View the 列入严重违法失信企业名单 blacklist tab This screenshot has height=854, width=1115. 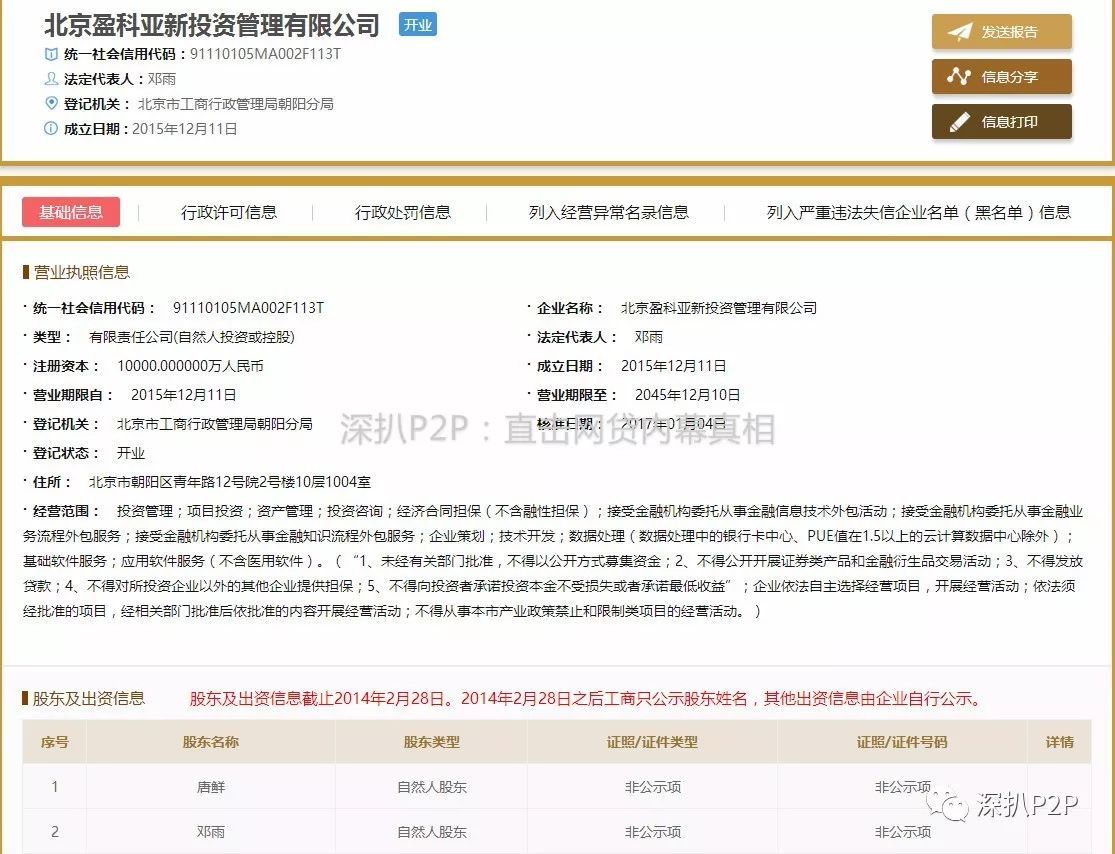(x=918, y=212)
